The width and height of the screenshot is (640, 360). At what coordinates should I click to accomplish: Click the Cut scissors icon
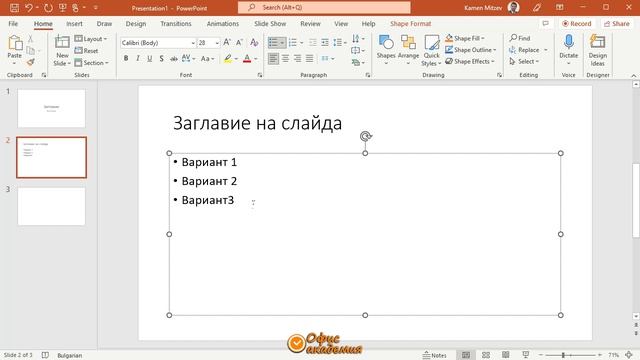click(31, 39)
